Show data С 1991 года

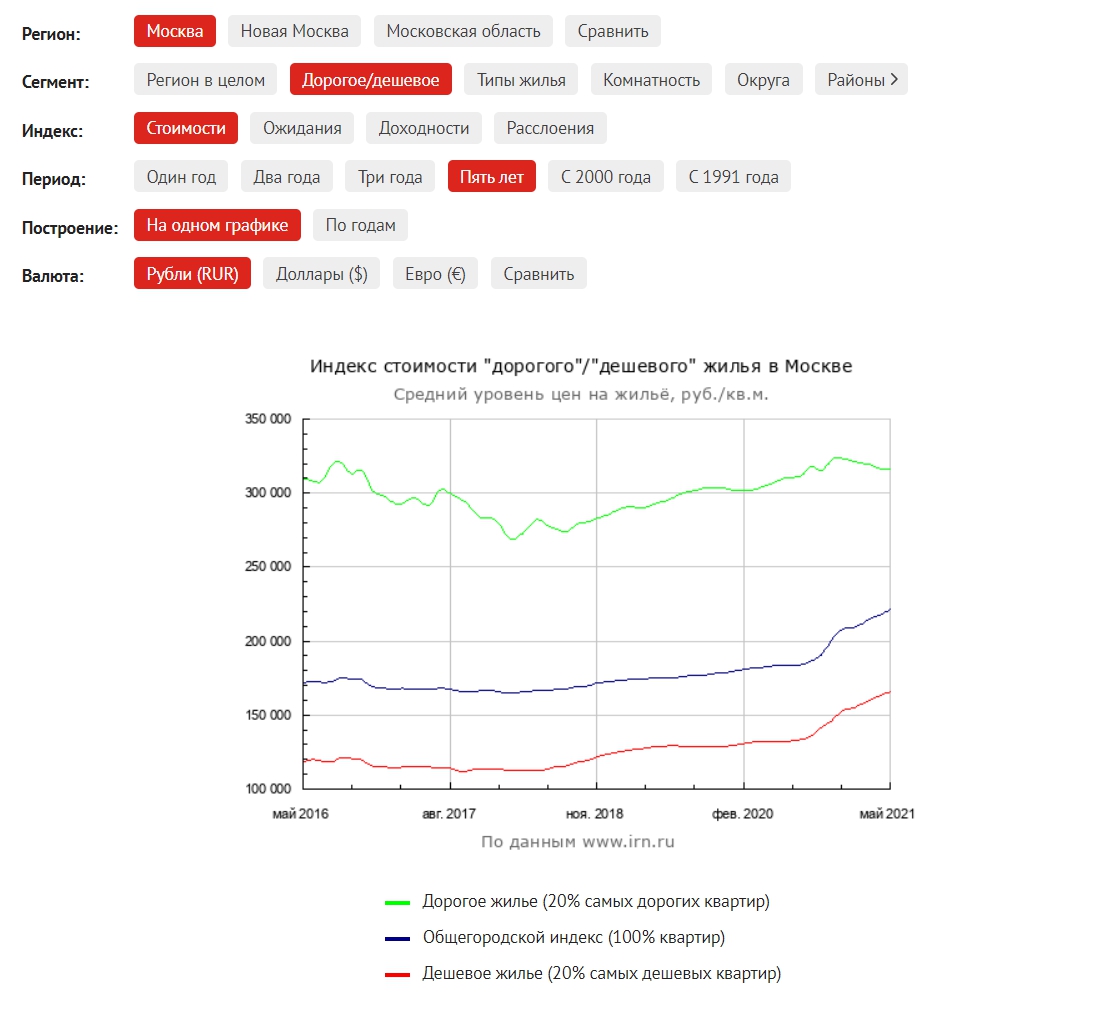tap(733, 177)
